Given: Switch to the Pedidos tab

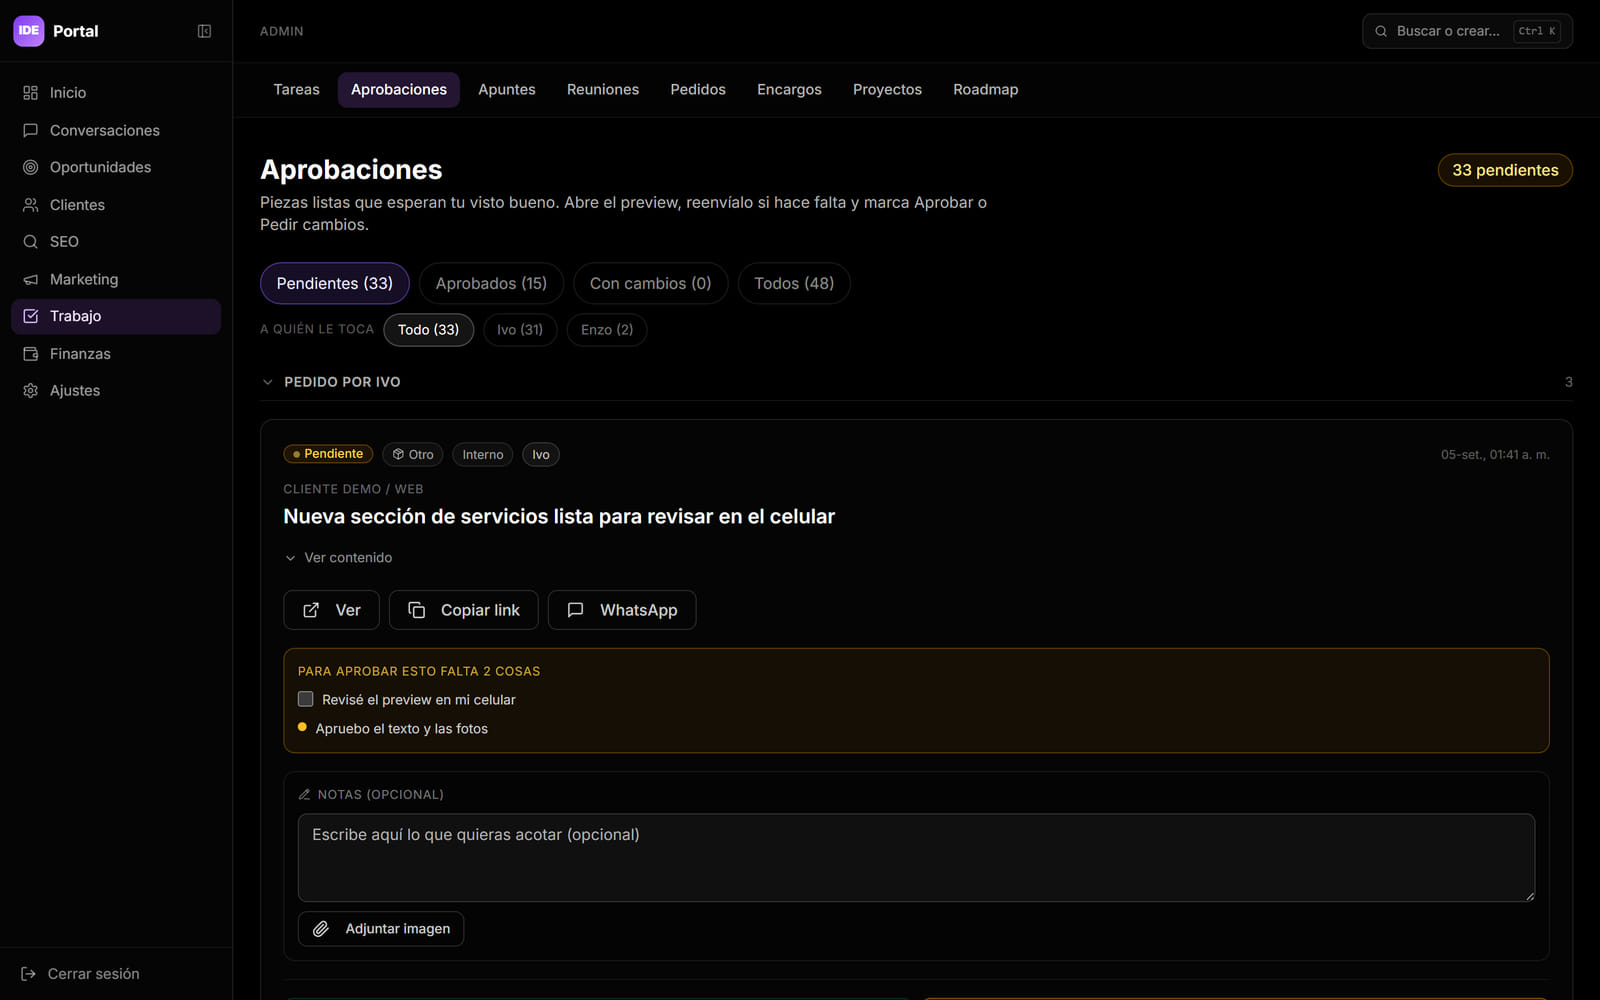Looking at the screenshot, I should click(698, 90).
